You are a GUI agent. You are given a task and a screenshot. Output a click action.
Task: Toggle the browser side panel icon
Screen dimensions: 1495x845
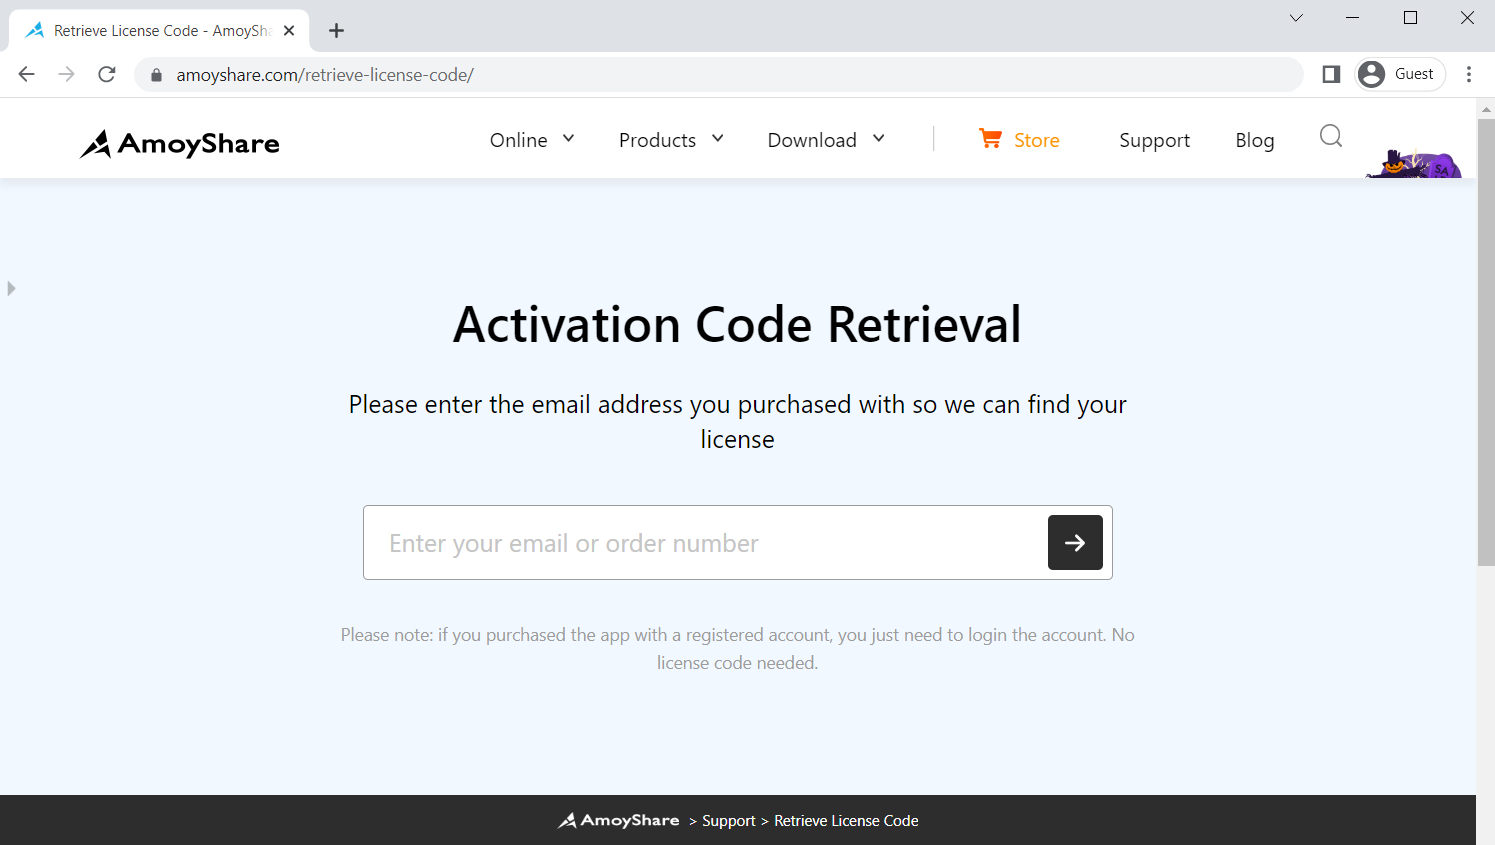tap(1331, 74)
